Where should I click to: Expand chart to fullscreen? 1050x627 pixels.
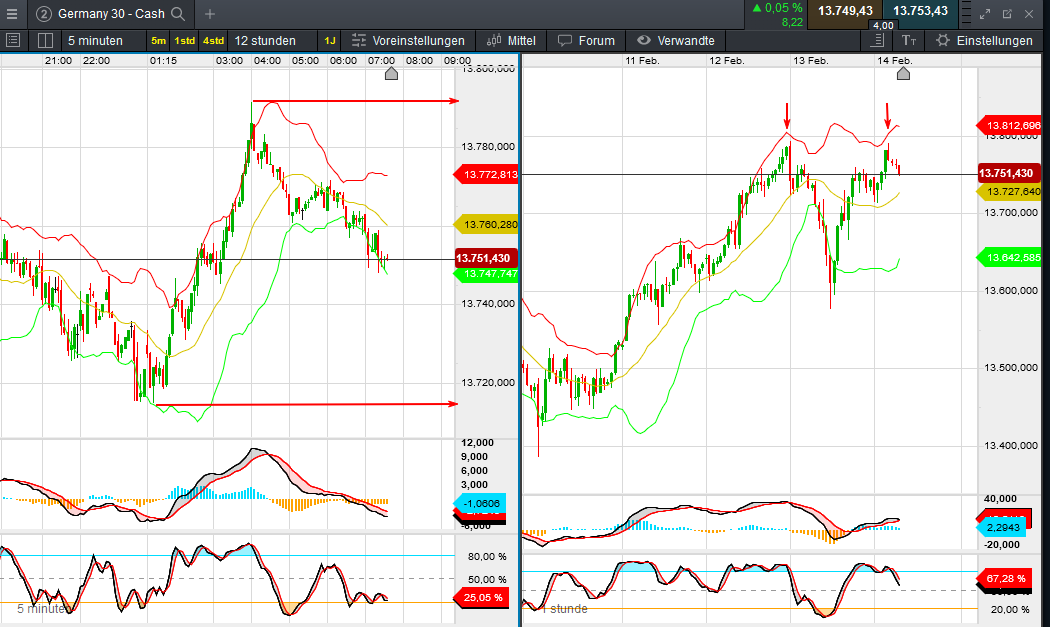(985, 13)
